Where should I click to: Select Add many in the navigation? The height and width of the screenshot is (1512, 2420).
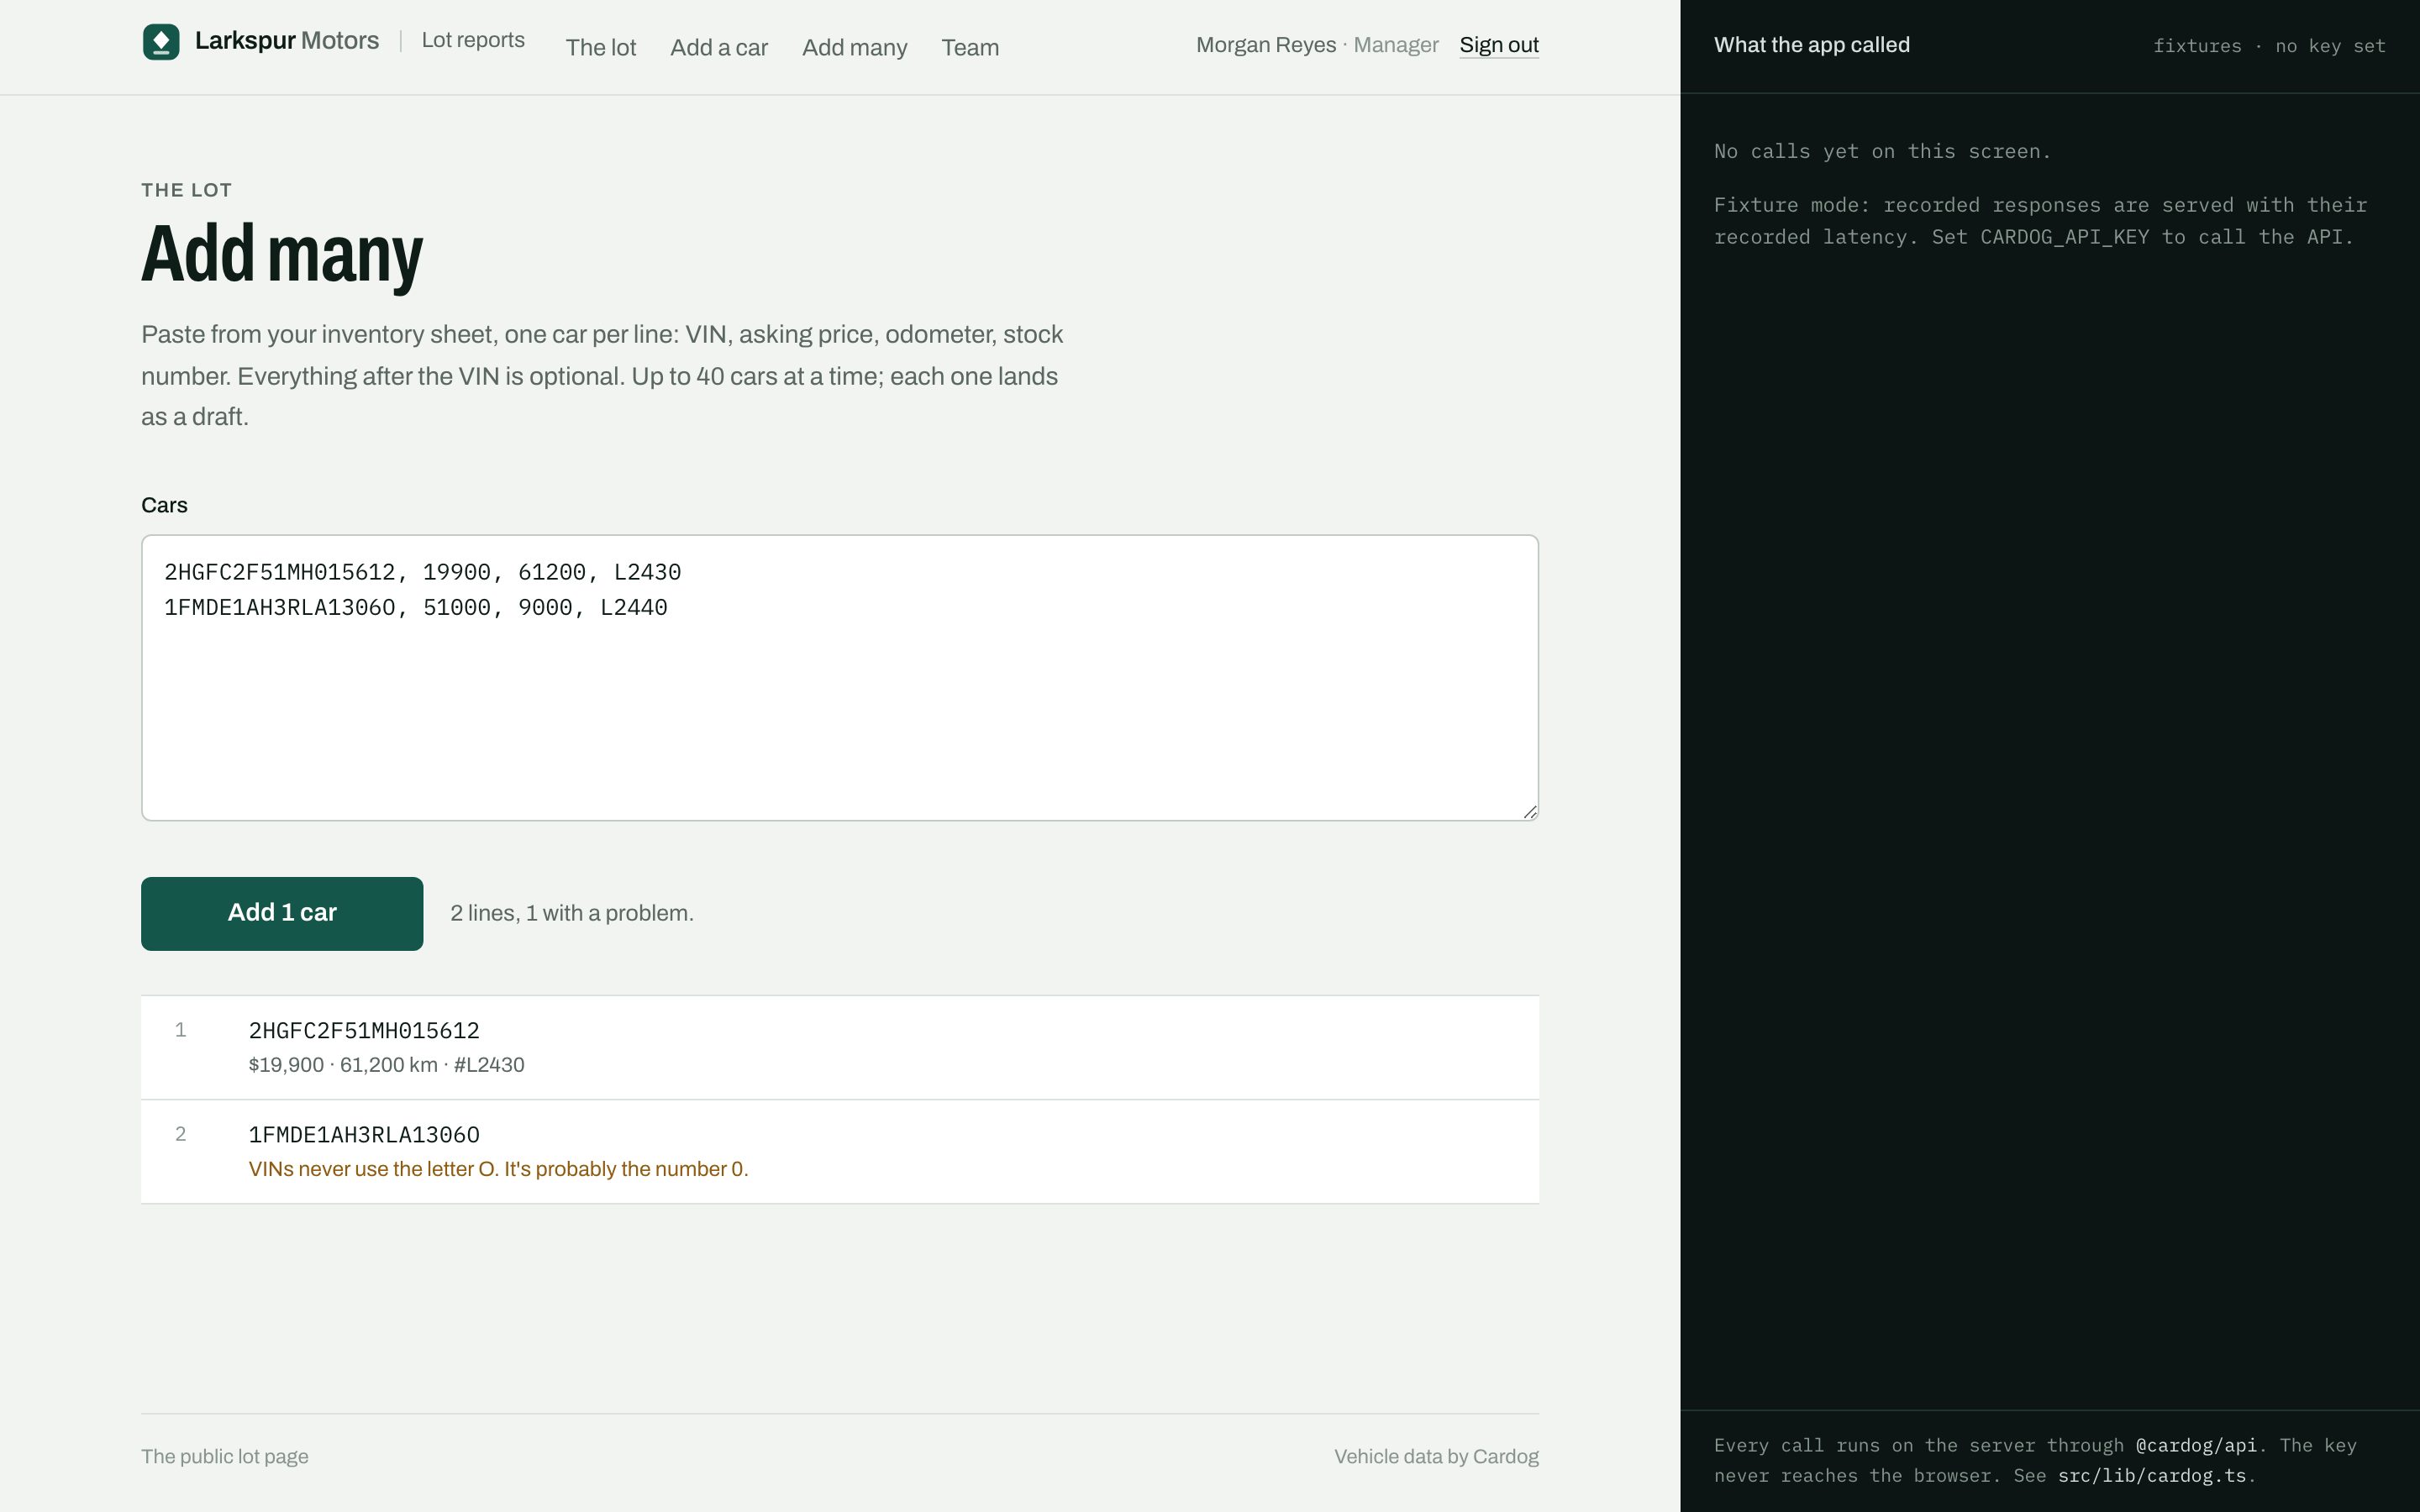(x=854, y=47)
